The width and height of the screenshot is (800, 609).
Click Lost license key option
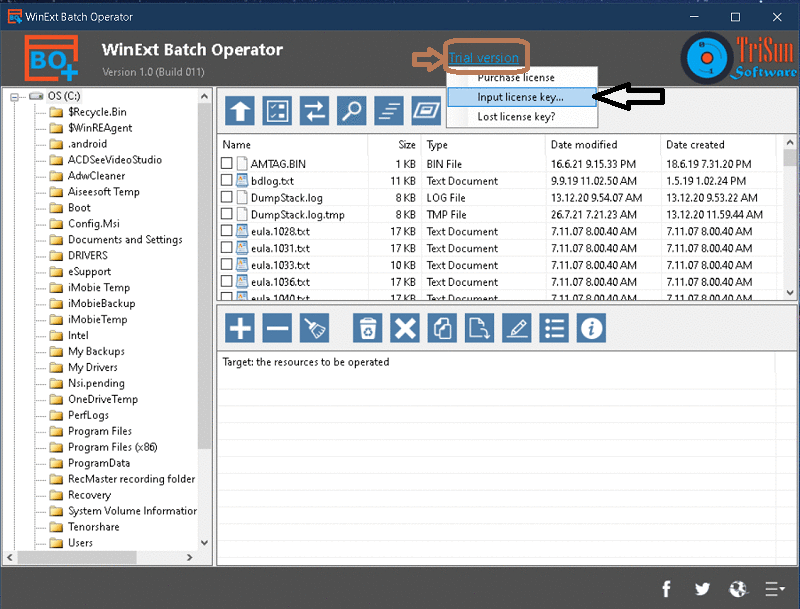(x=516, y=117)
